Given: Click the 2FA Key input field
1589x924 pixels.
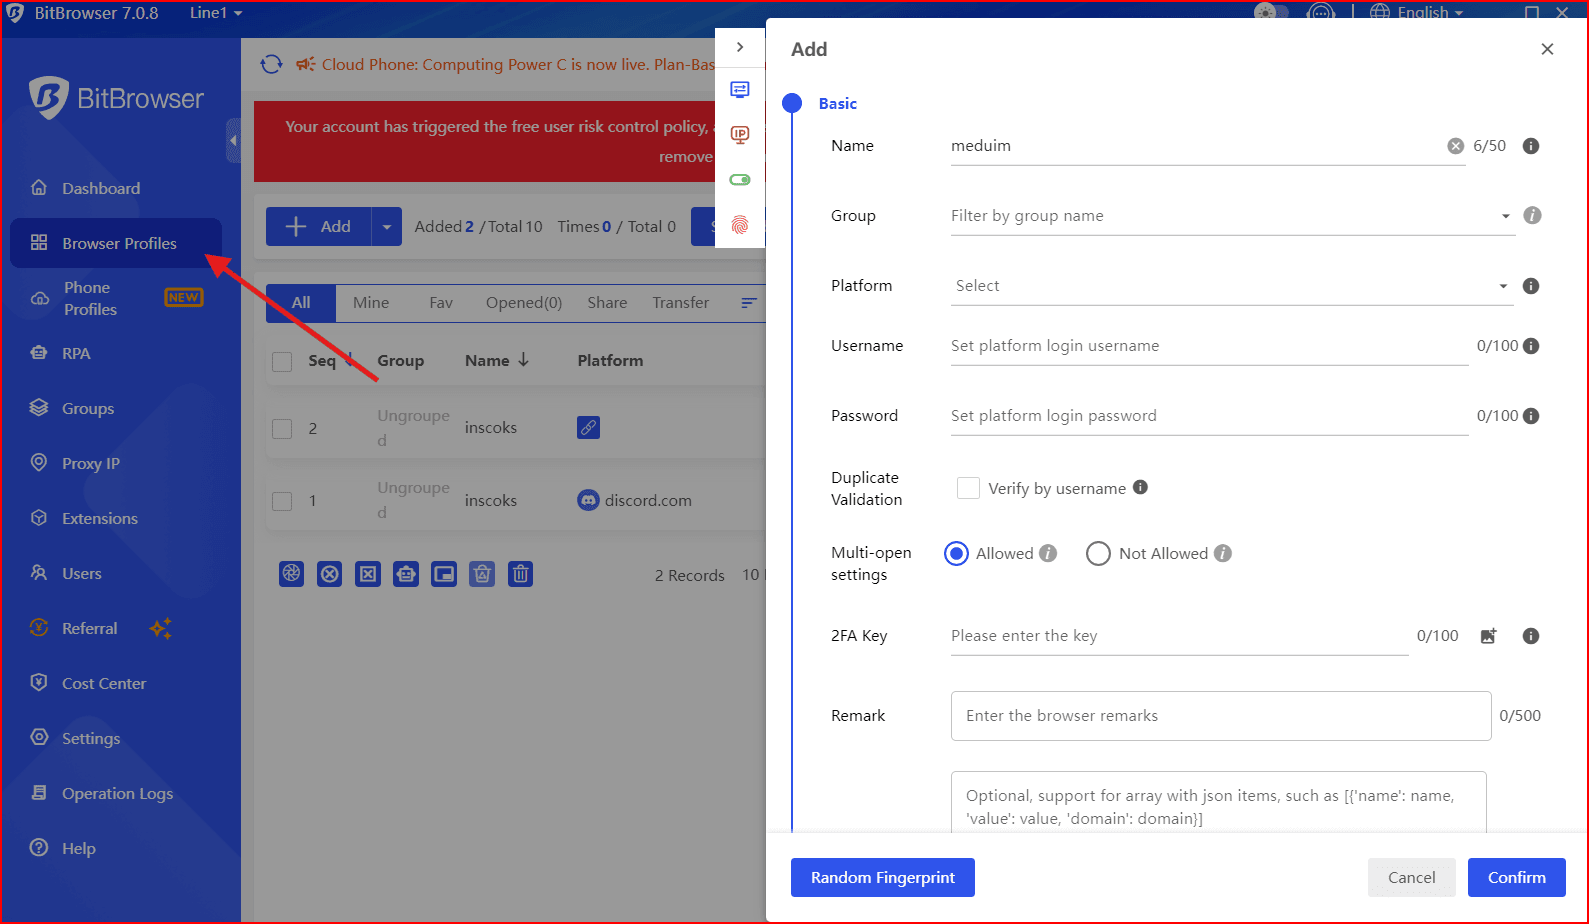Looking at the screenshot, I should tap(1179, 636).
